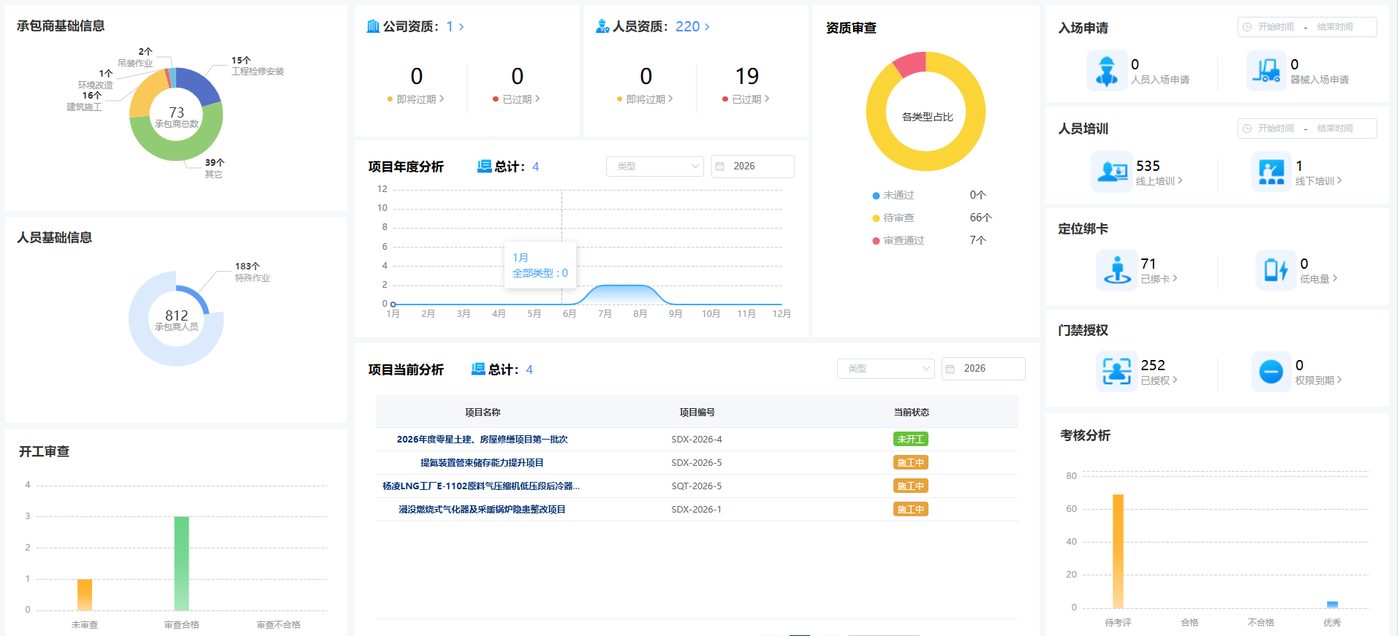Click 开始时间 field in 人员培训

[x=1277, y=128]
